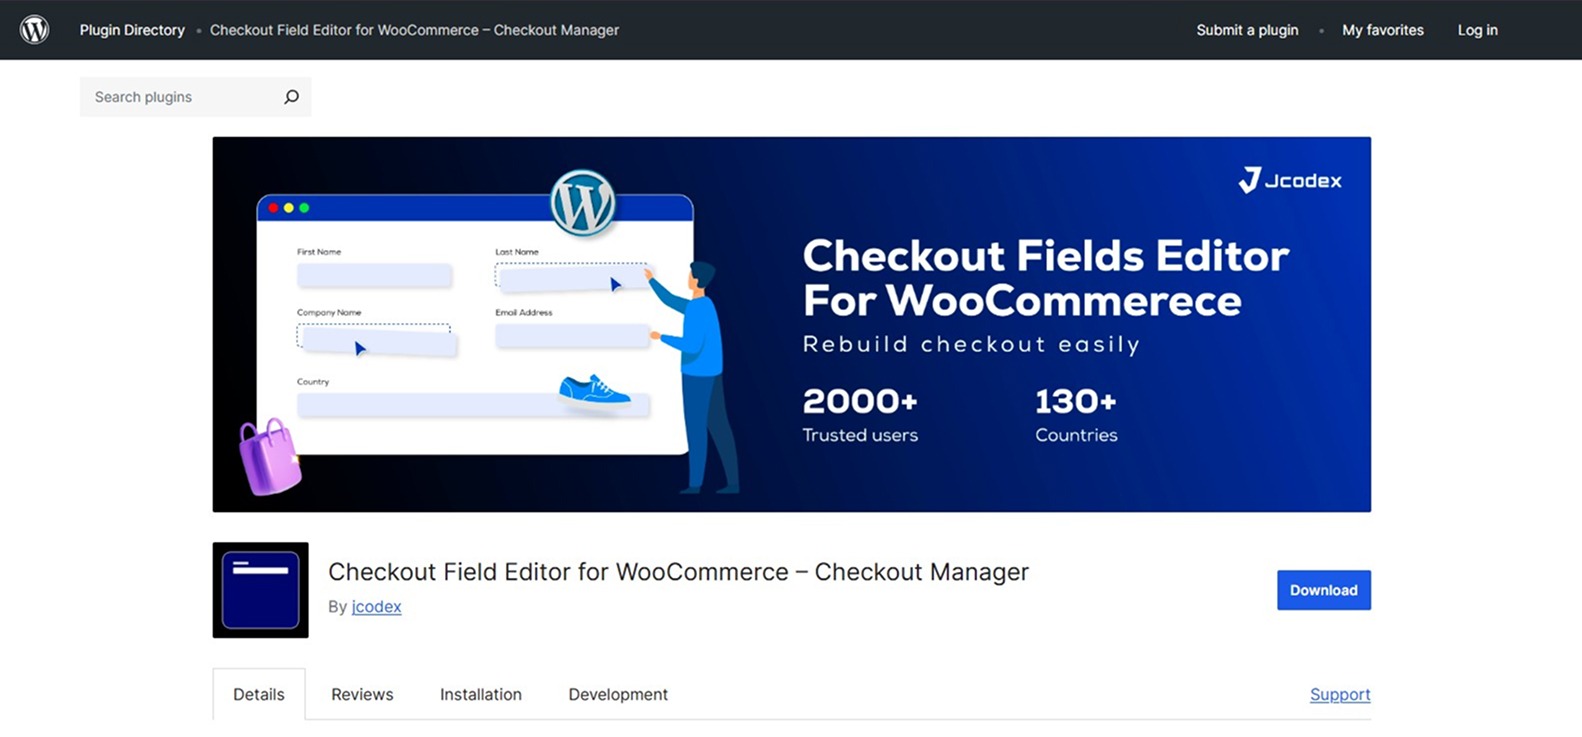This screenshot has width=1582, height=737.
Task: Click the WordPress logo in header
Action: click(x=35, y=30)
